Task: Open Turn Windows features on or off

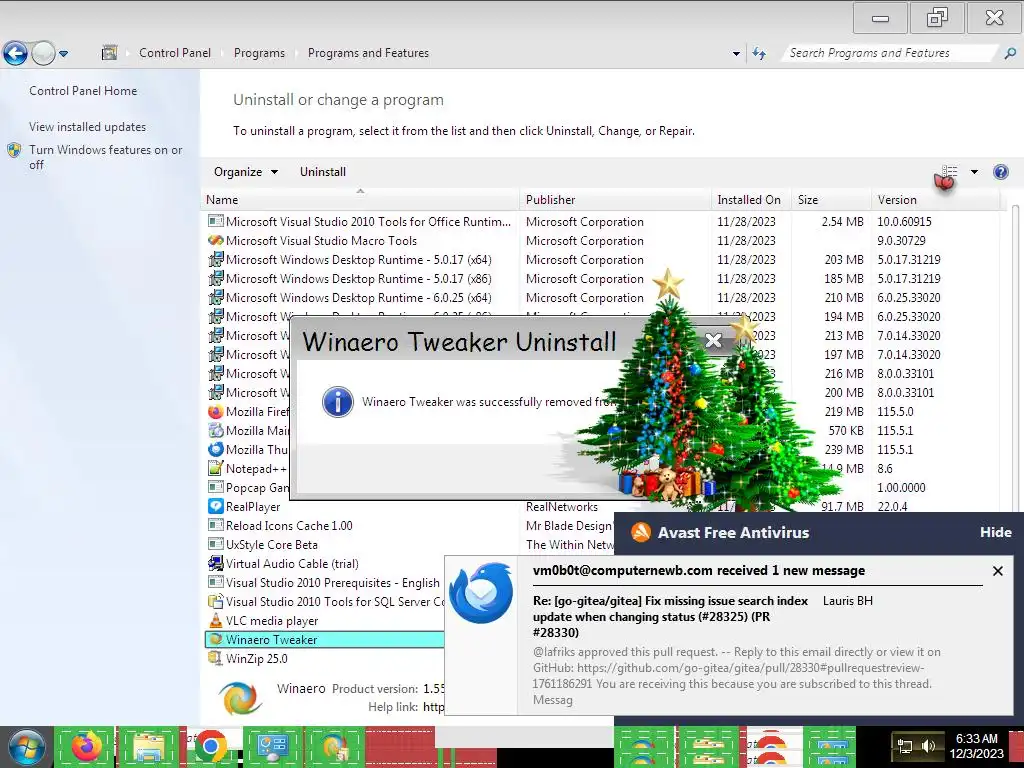Action: (106, 157)
